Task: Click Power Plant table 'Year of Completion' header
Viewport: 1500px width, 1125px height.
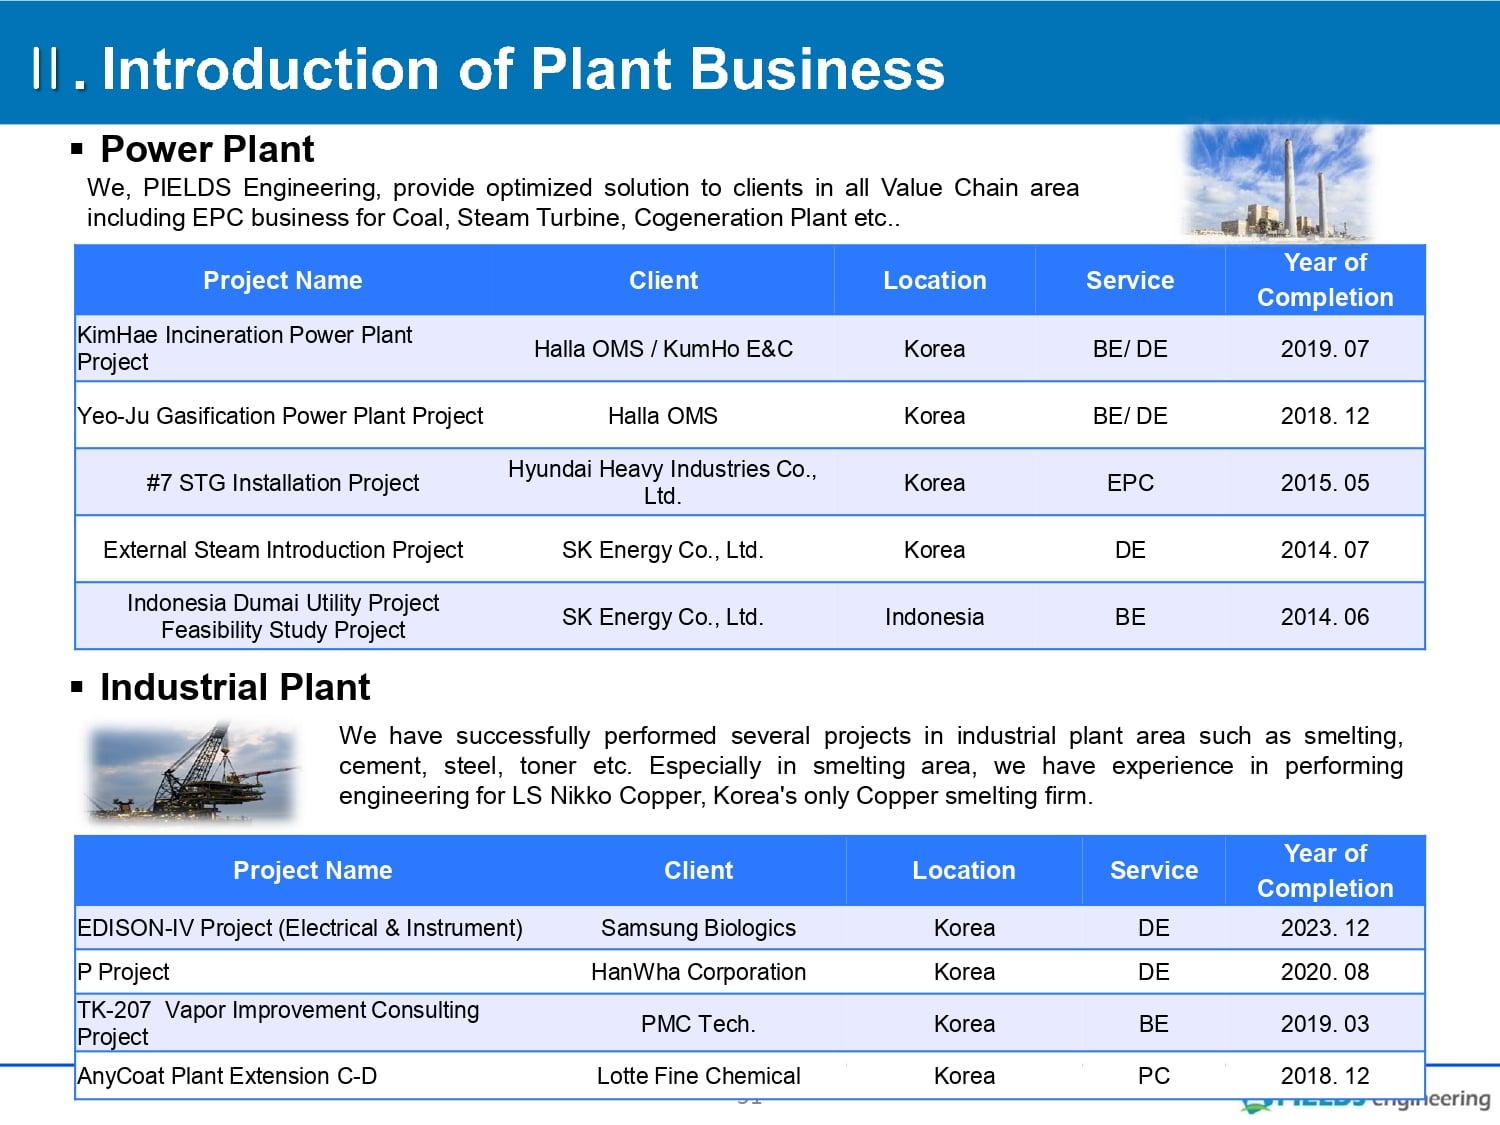Action: point(1325,280)
